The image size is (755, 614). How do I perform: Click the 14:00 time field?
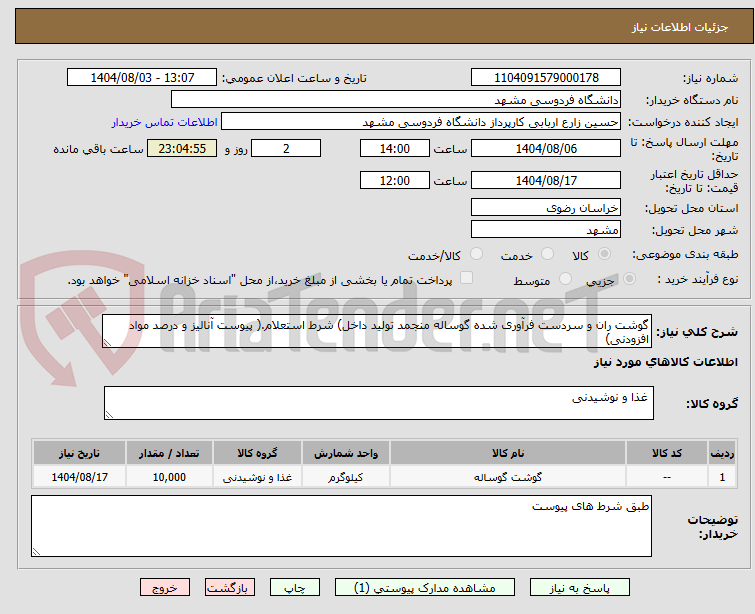[x=394, y=148]
